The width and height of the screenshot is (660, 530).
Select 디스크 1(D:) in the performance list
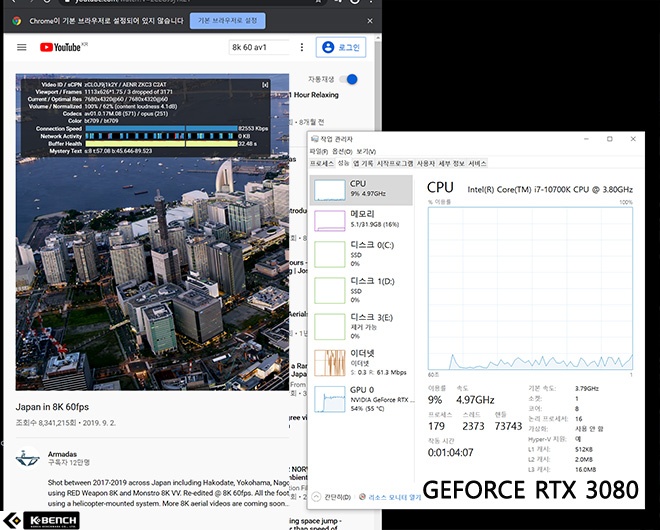(361, 290)
